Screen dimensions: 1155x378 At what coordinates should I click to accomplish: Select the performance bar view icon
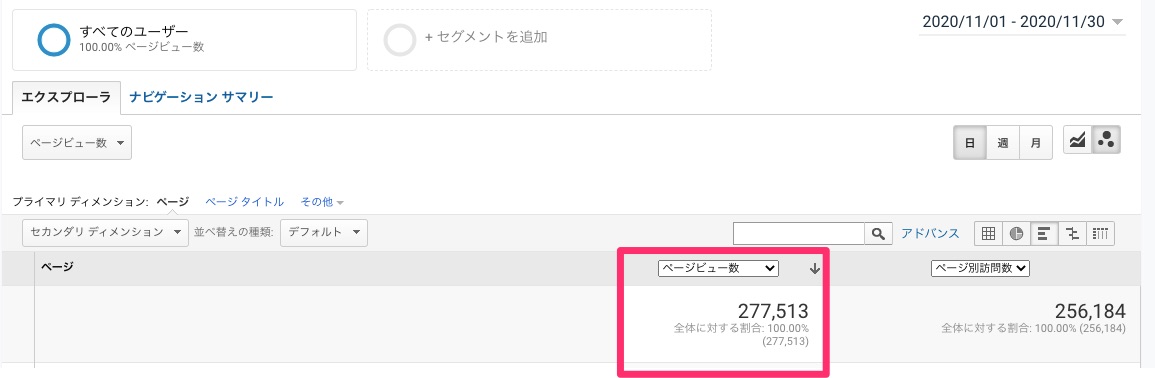click(x=1044, y=234)
